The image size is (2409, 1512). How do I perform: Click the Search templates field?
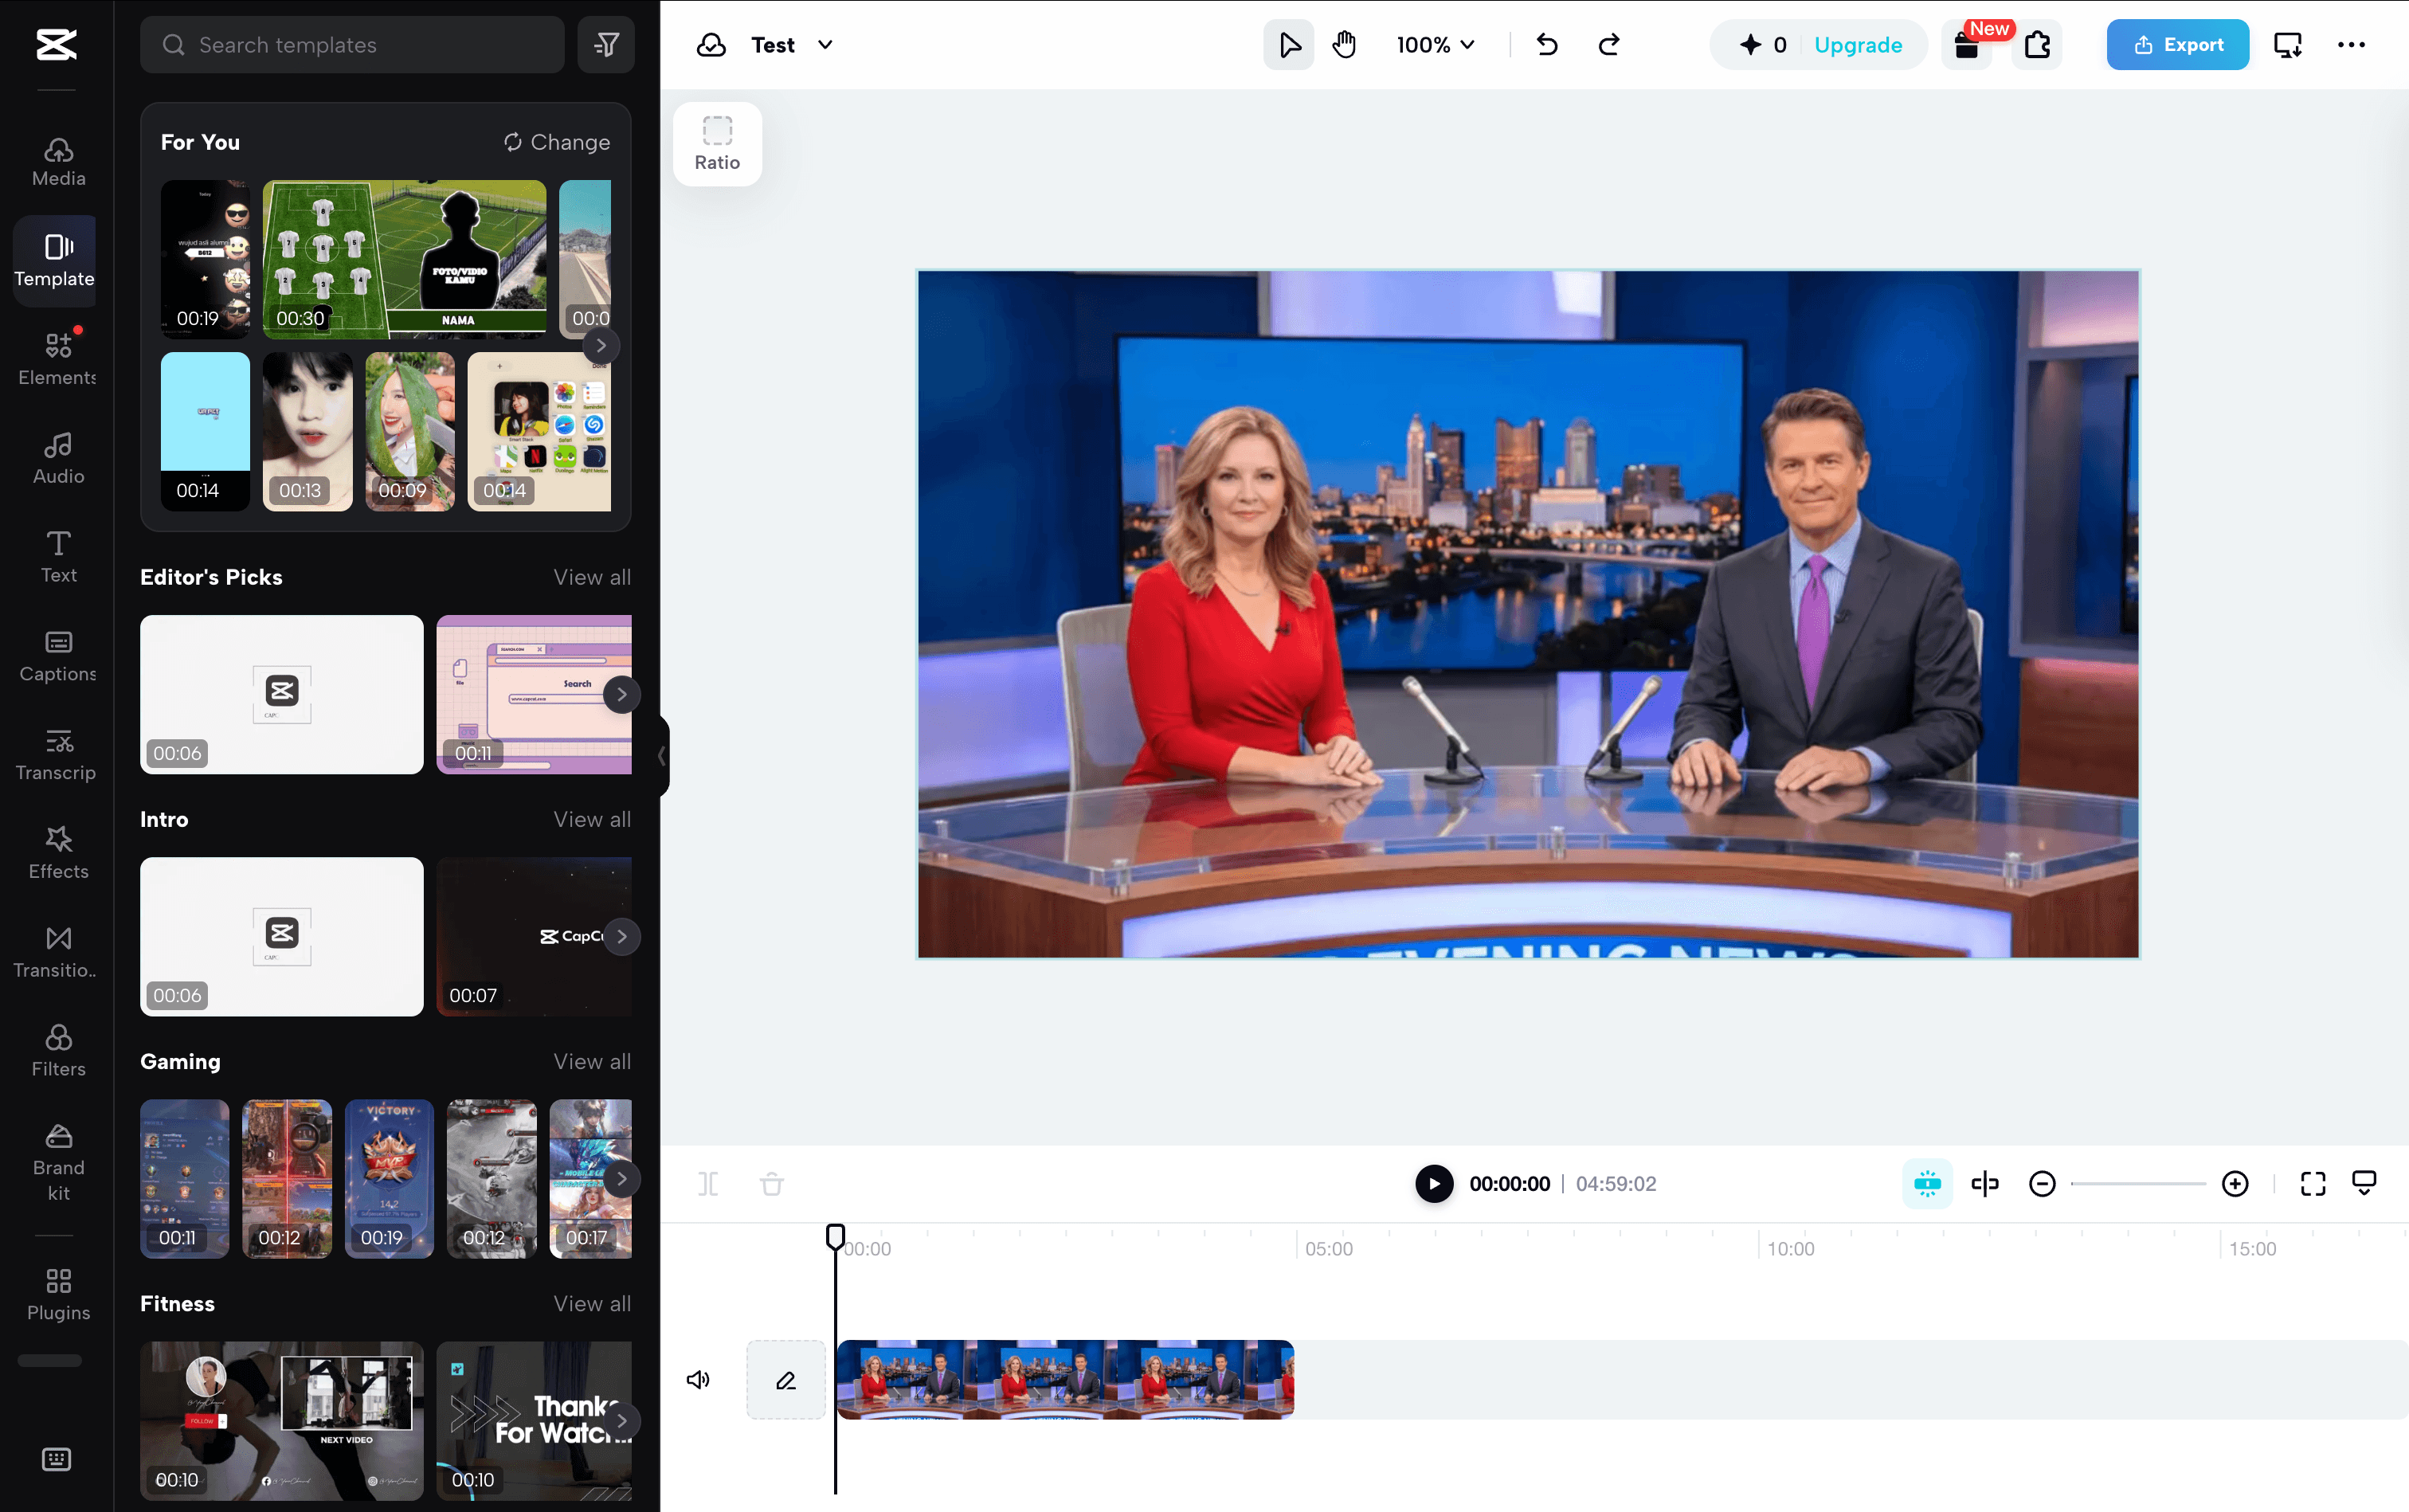click(352, 44)
